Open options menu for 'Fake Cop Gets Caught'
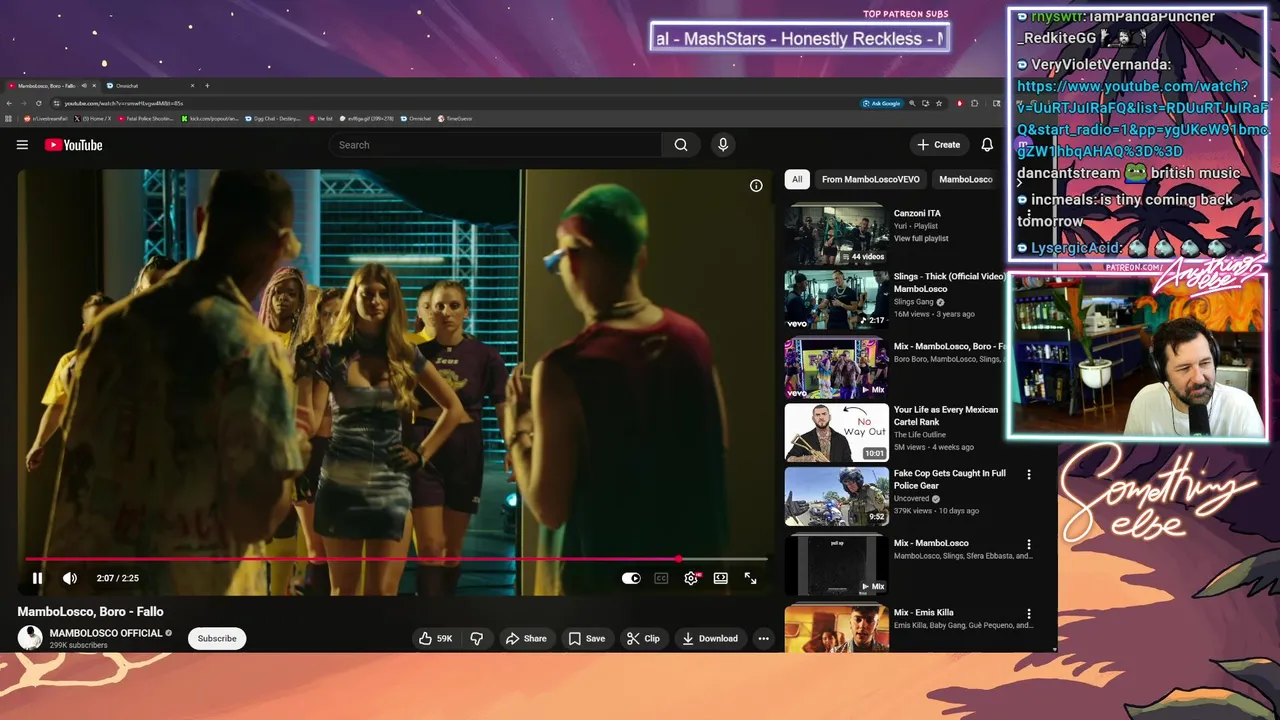 1028,475
